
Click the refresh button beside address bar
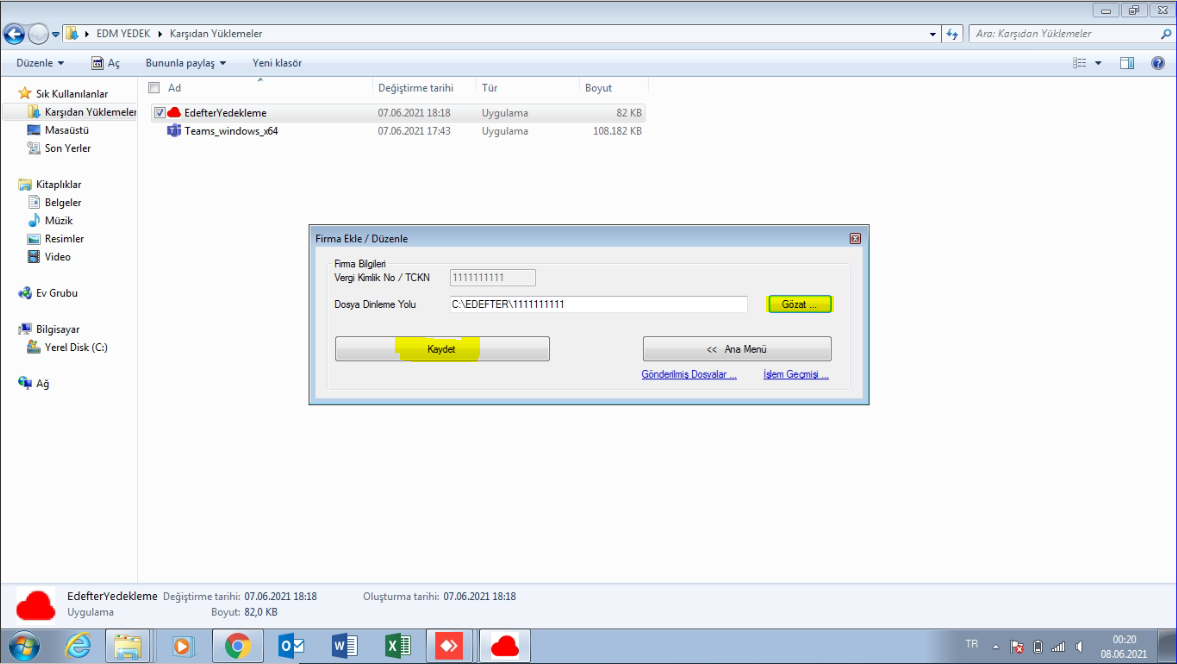coord(952,34)
